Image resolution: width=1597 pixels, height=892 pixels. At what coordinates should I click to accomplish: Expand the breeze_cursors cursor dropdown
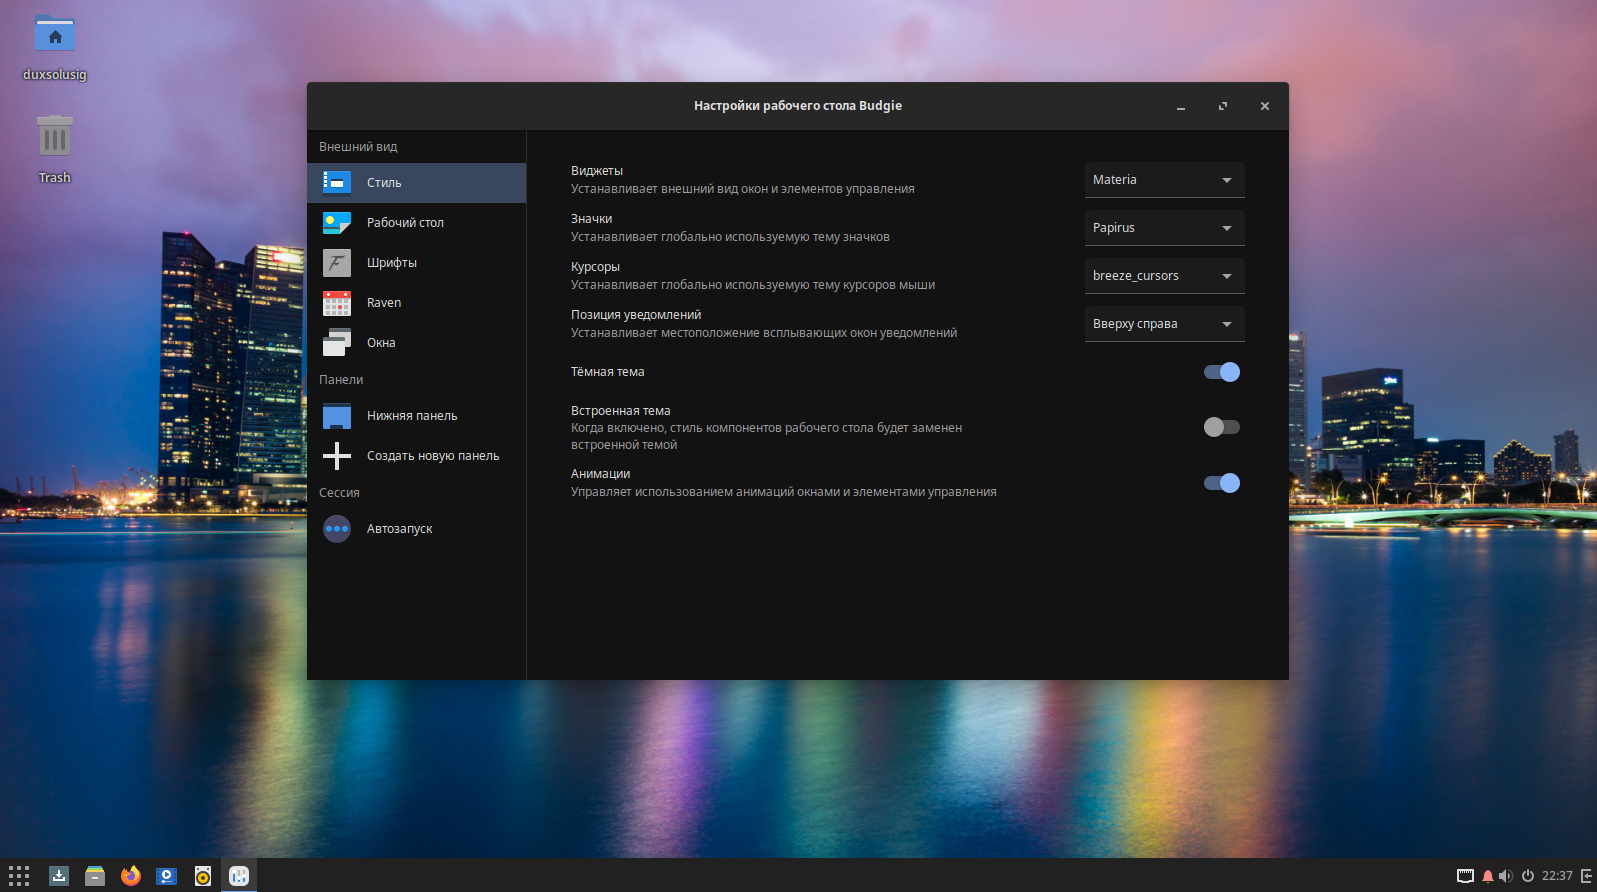(x=1164, y=276)
